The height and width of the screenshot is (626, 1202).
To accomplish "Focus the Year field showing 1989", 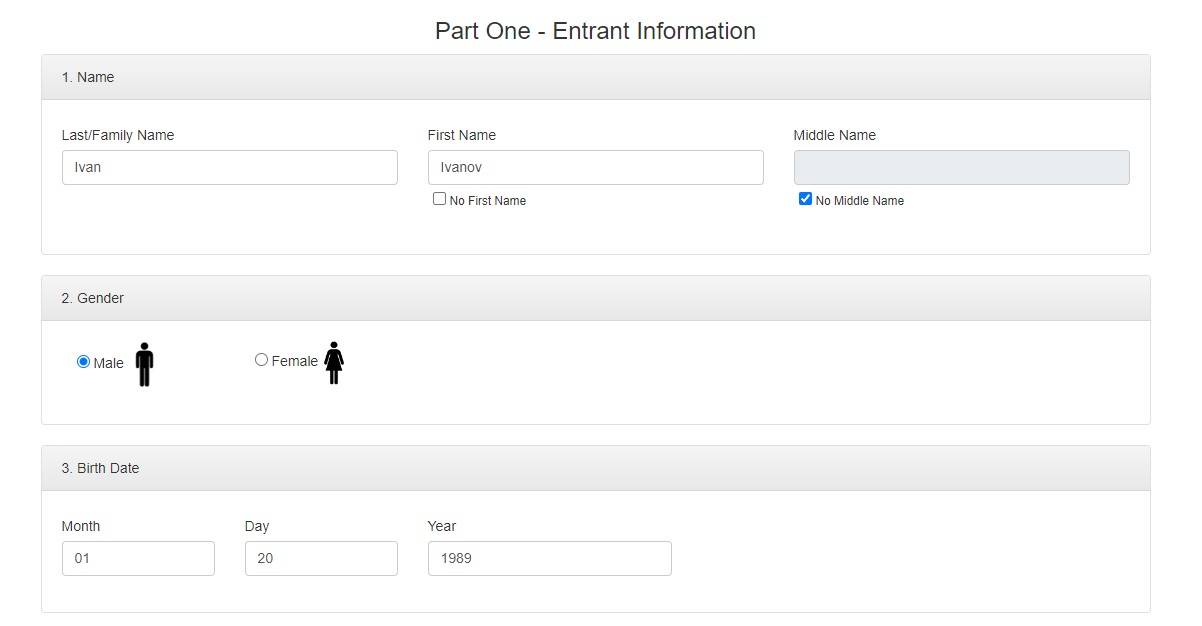I will tap(549, 559).
